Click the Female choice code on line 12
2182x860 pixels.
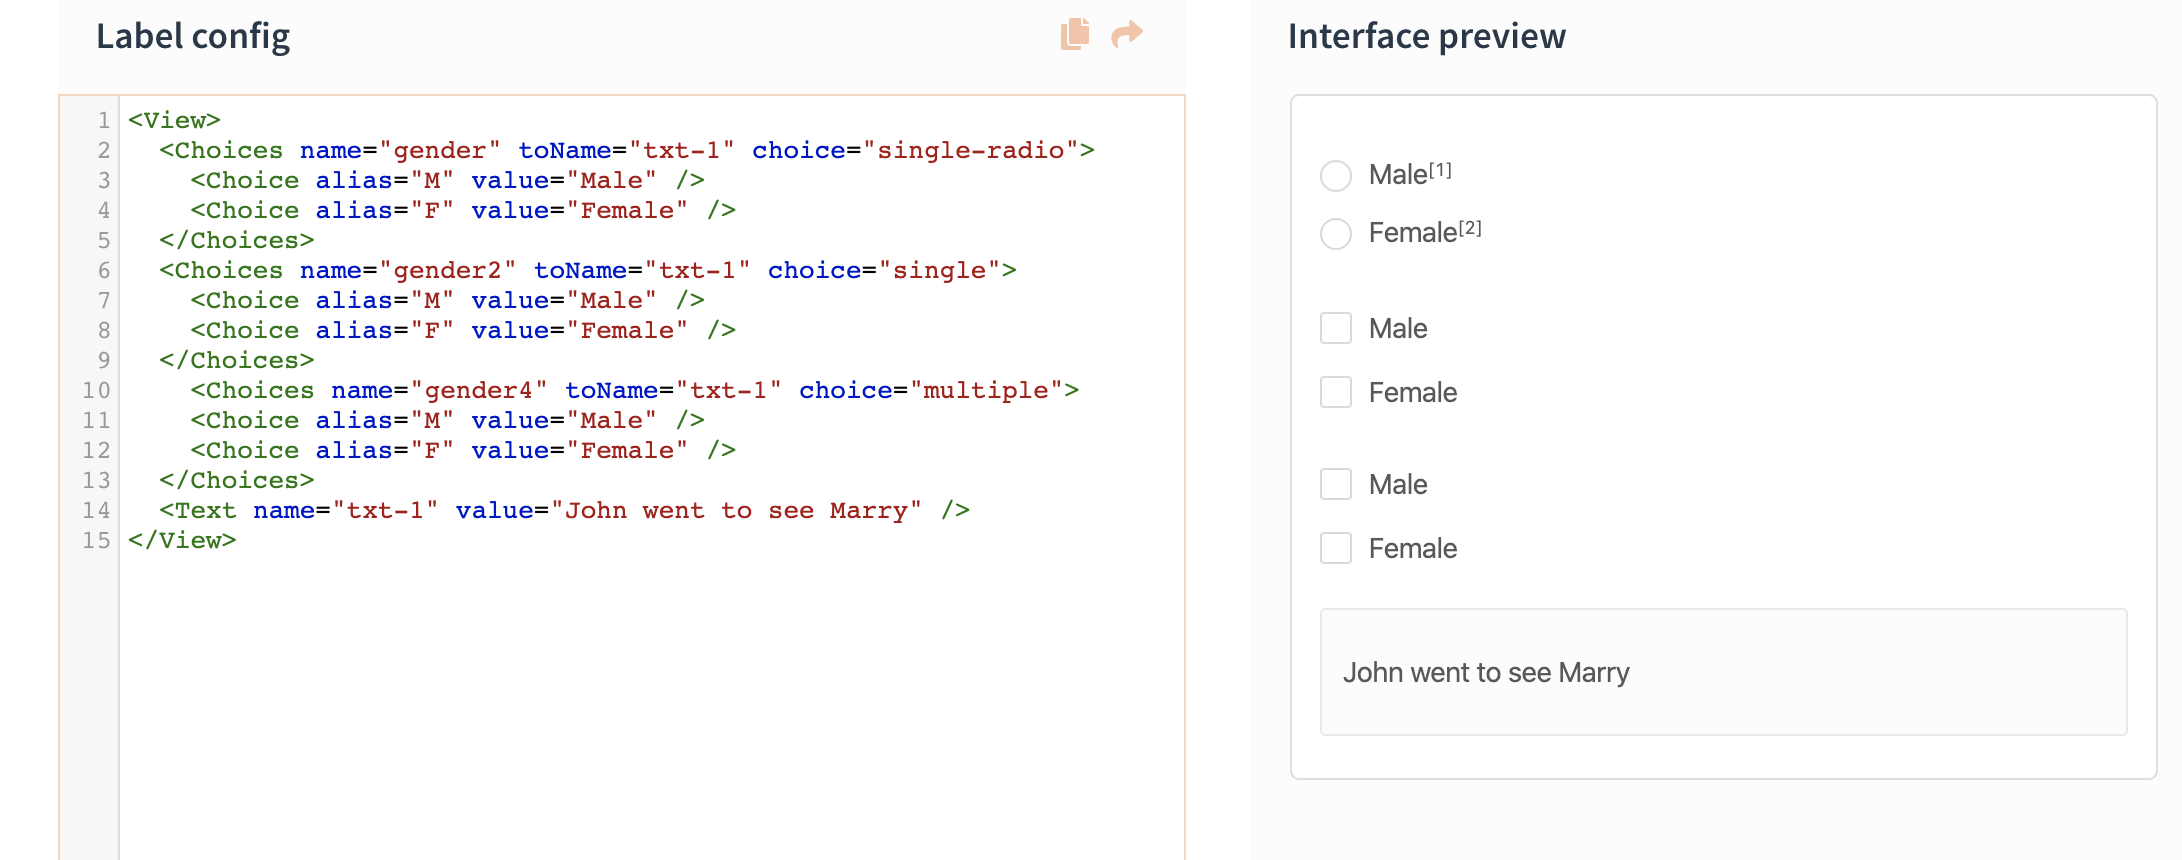coord(463,450)
